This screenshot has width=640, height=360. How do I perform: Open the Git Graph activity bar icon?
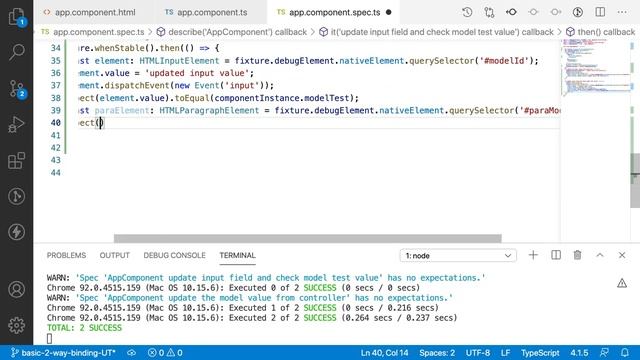(x=16, y=196)
